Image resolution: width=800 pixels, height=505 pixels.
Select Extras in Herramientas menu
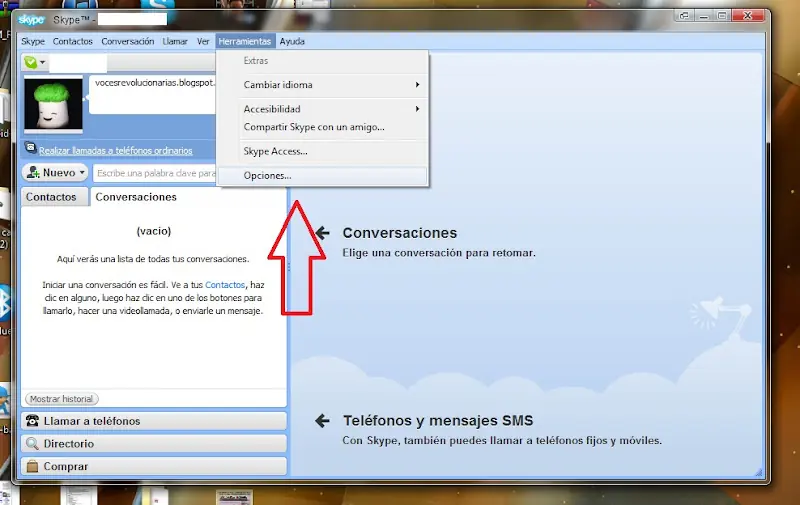click(x=322, y=61)
